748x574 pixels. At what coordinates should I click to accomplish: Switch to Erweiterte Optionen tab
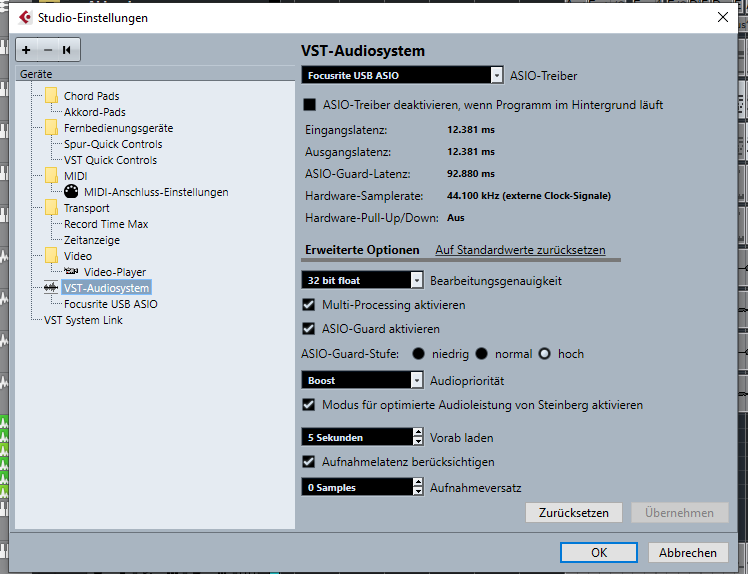tap(362, 250)
